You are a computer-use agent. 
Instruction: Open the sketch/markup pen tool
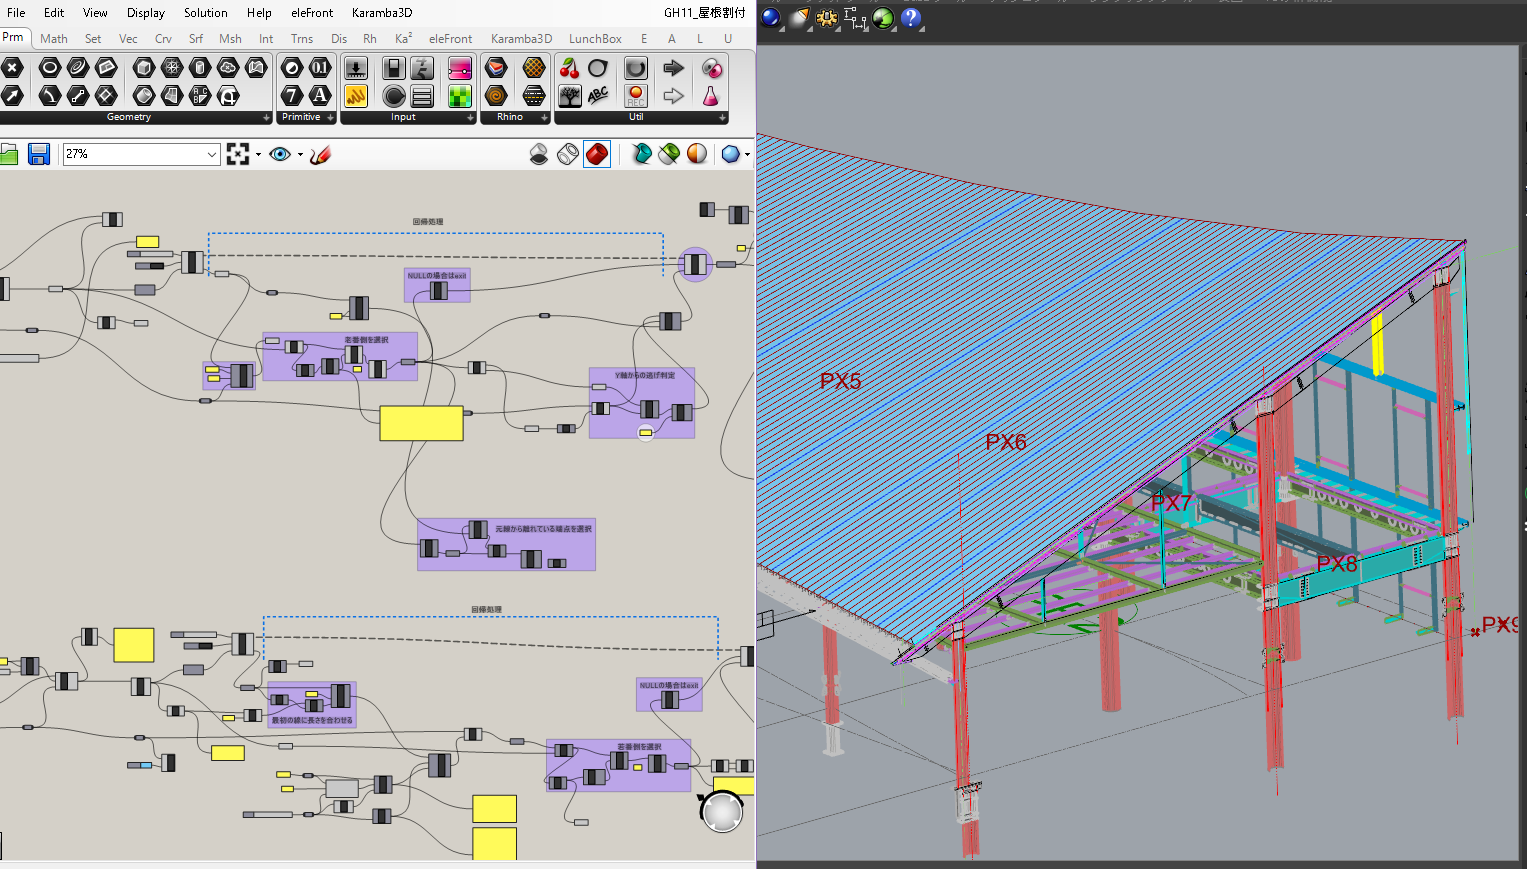(320, 154)
